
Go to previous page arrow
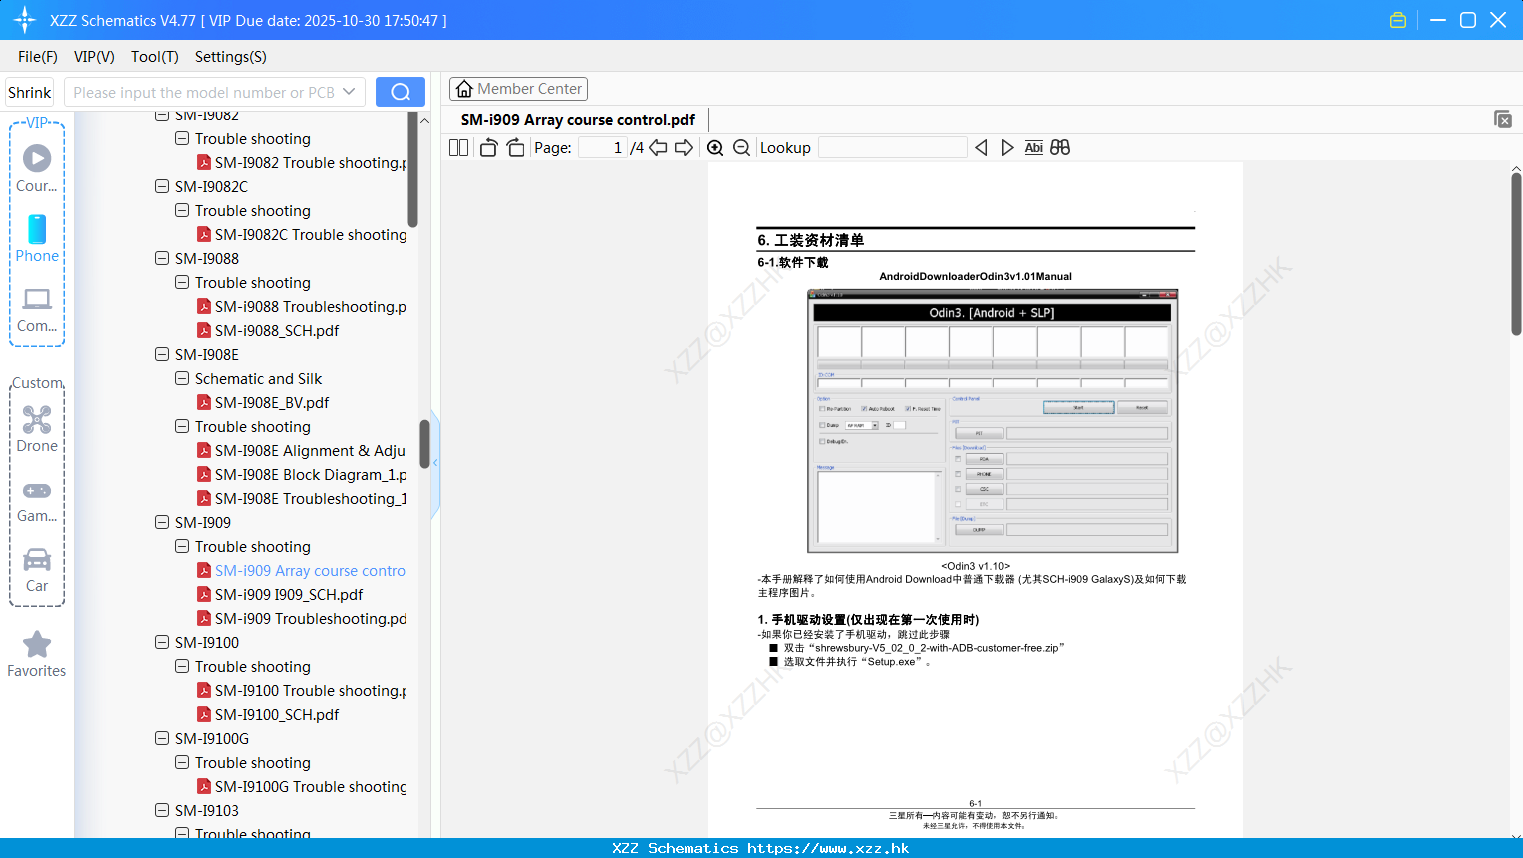(x=658, y=148)
